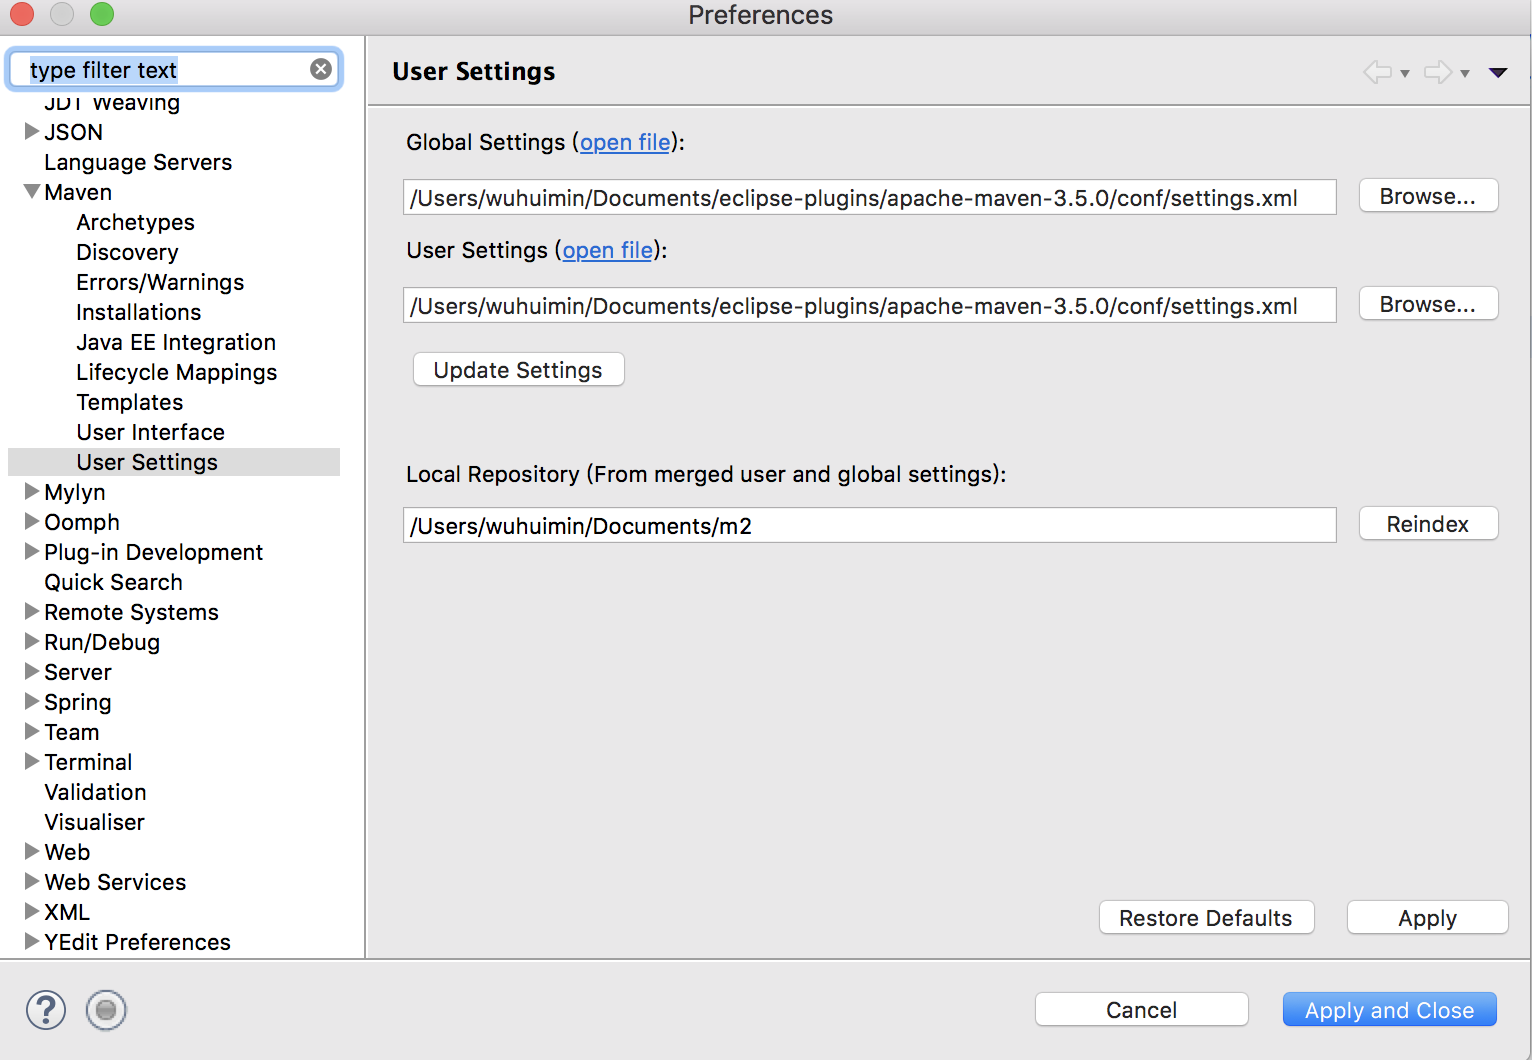The width and height of the screenshot is (1532, 1060).
Task: Open Errors/Warnings page
Action: [x=160, y=282]
